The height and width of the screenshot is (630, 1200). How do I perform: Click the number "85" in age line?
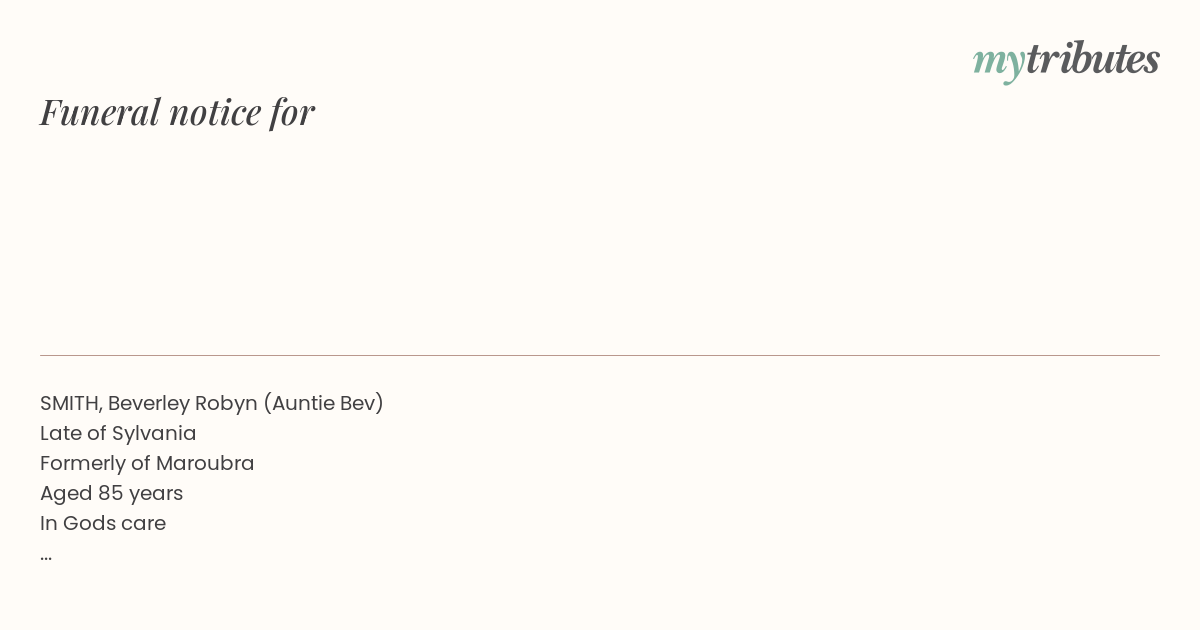[110, 493]
